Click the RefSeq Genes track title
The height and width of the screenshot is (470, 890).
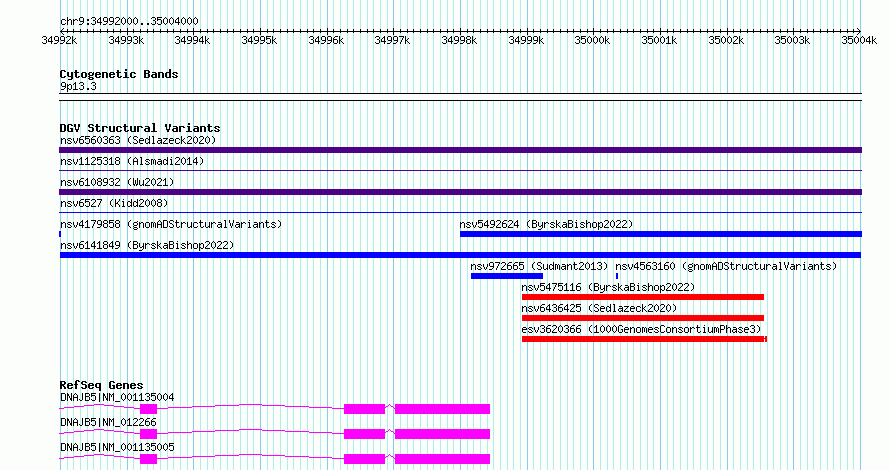[101, 385]
